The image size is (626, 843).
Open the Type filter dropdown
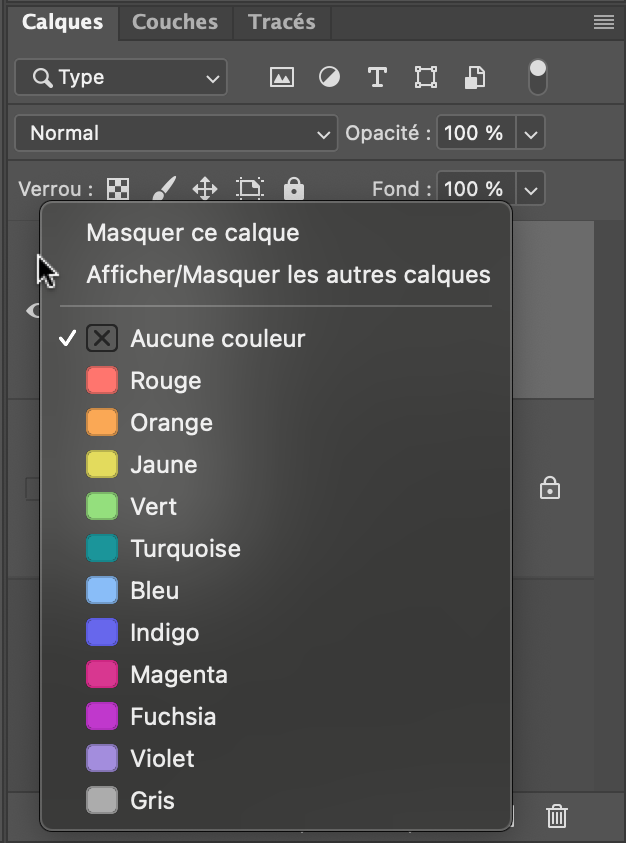click(x=120, y=77)
